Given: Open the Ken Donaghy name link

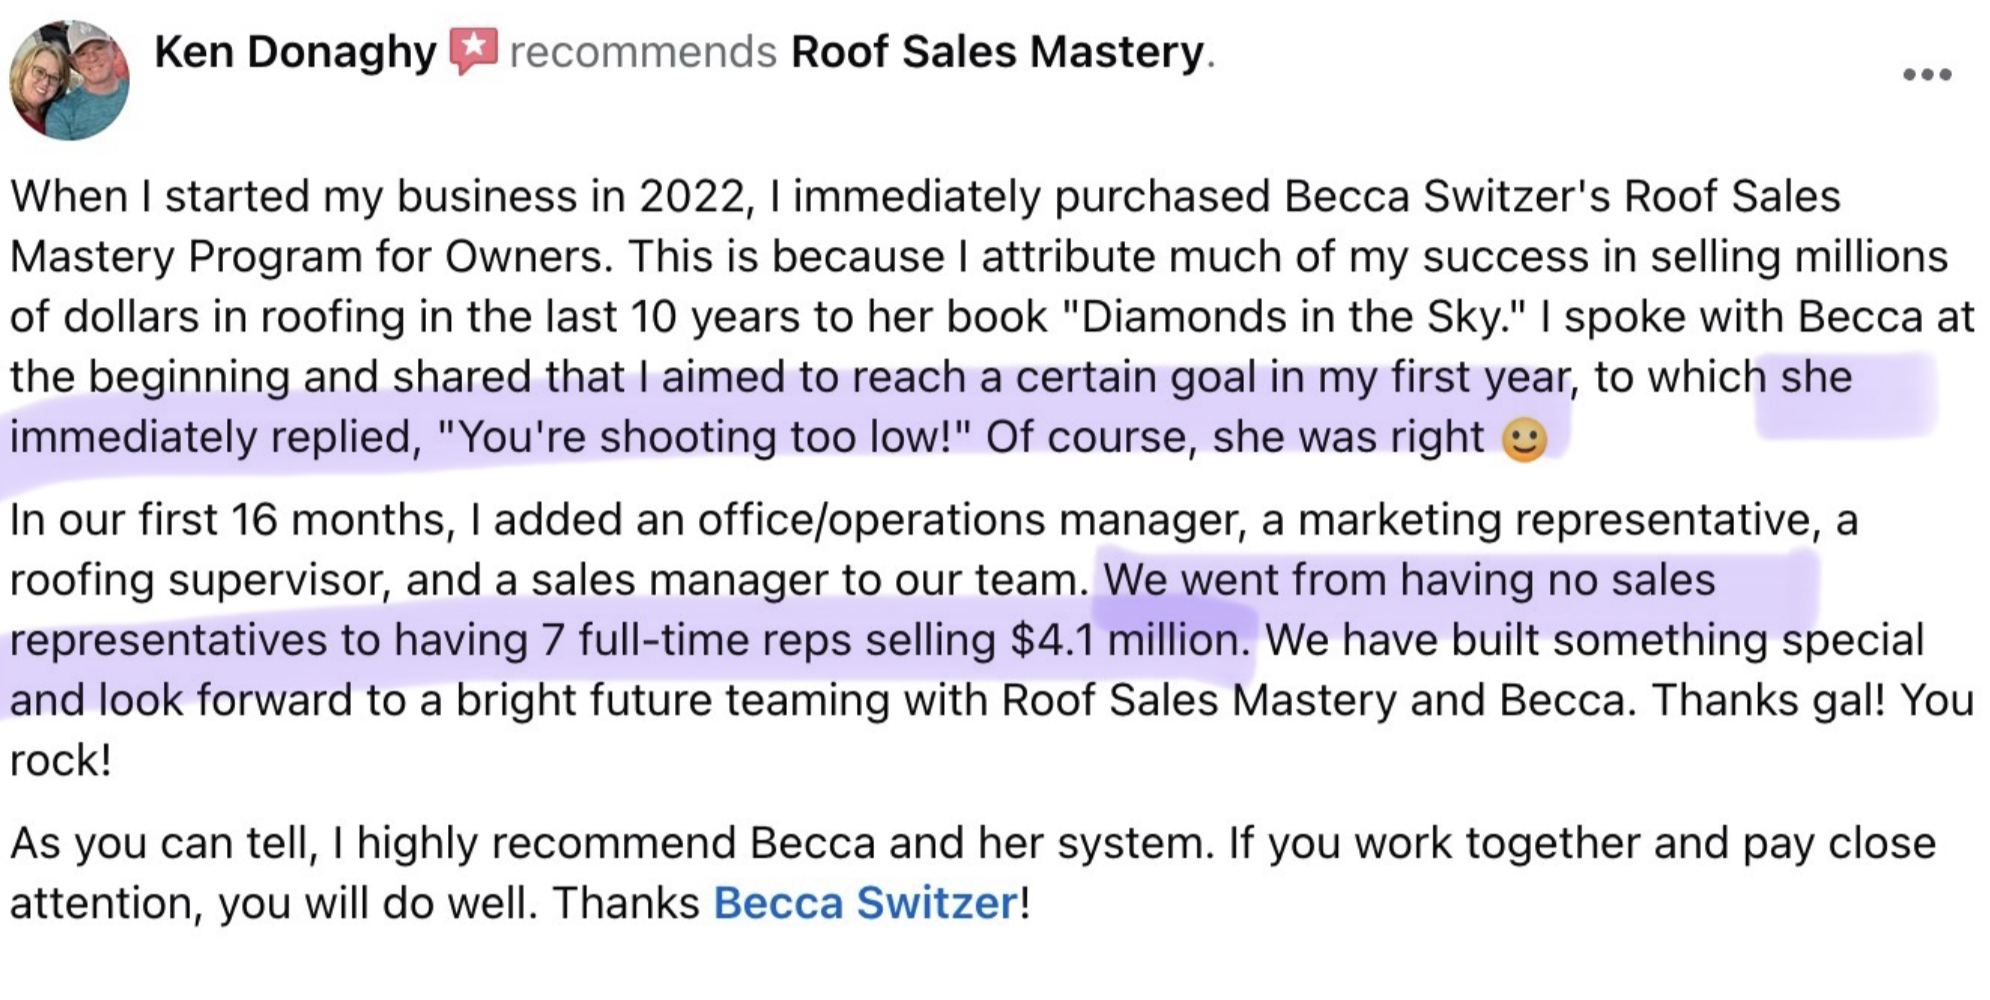Looking at the screenshot, I should (x=295, y=51).
